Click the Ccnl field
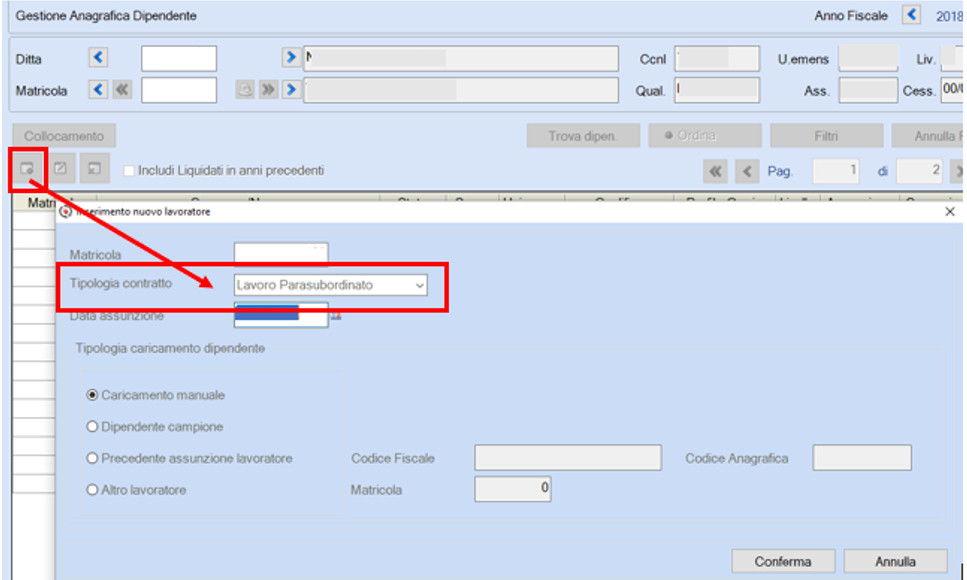 coord(717,59)
